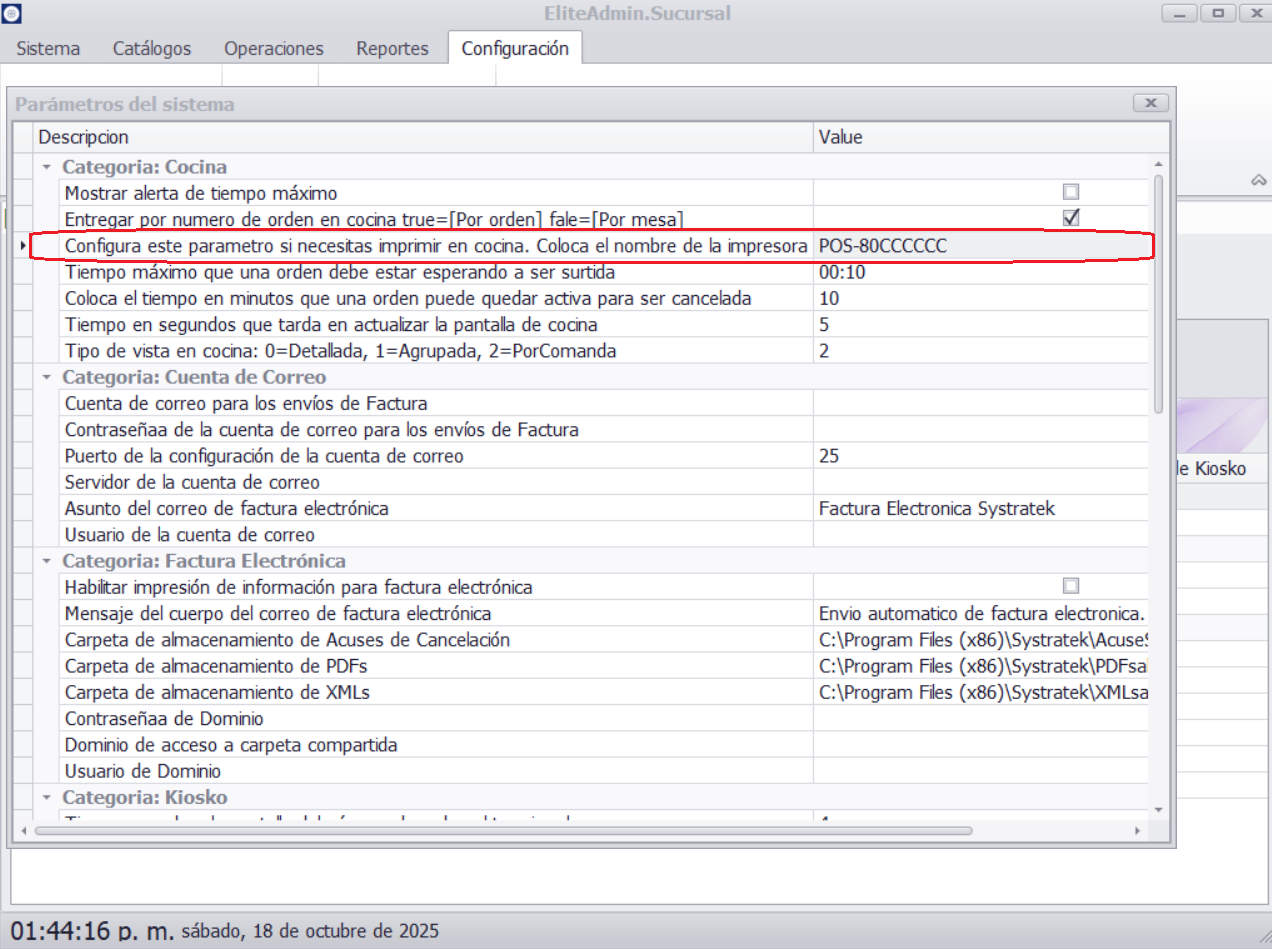Click the EliteAdmin application icon in title bar
The width and height of the screenshot is (1272, 949).
point(11,13)
